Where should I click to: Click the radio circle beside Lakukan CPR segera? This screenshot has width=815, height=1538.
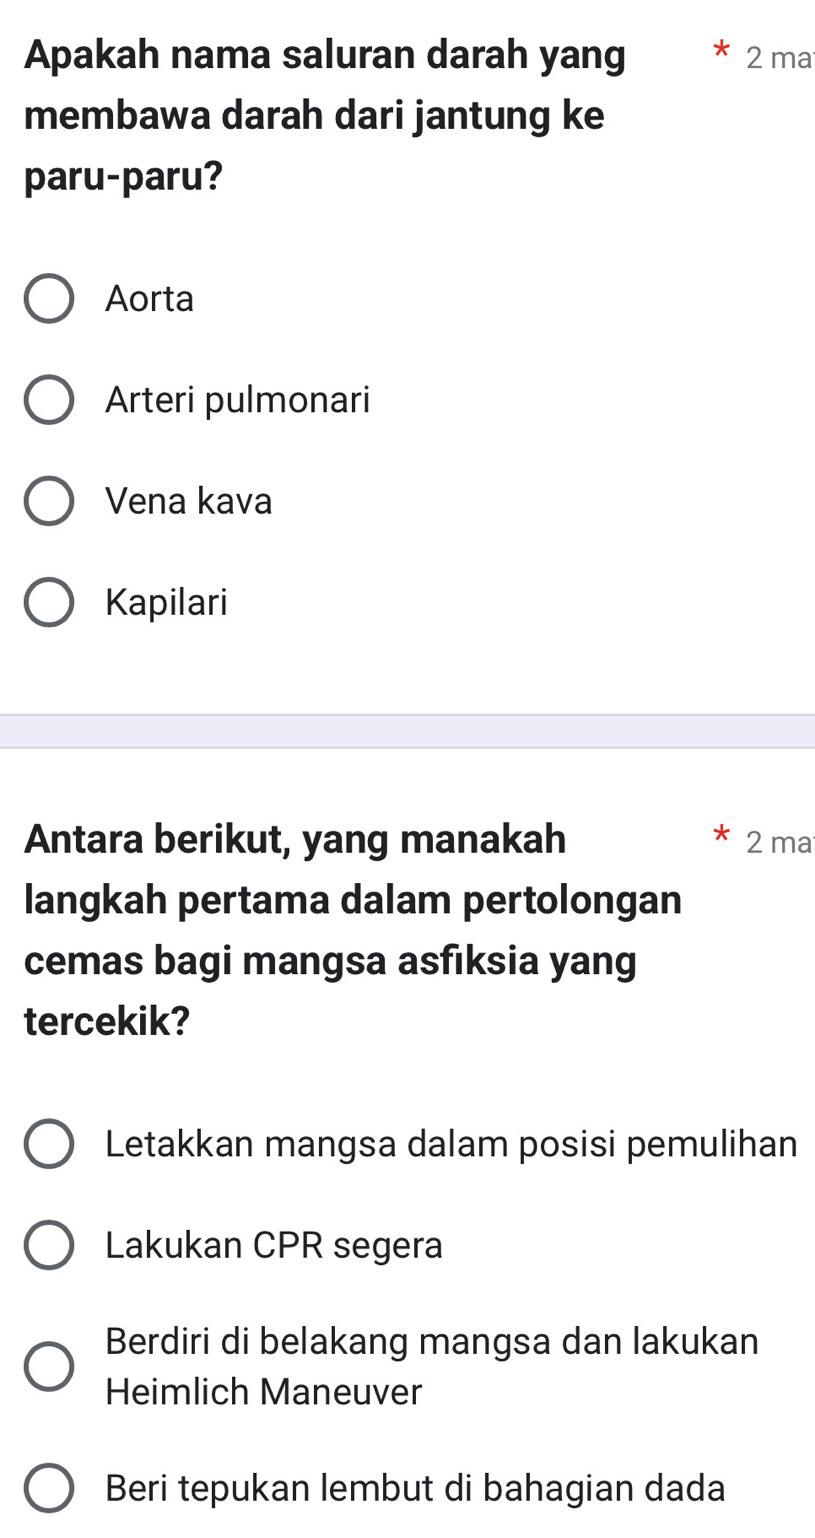(x=49, y=1245)
